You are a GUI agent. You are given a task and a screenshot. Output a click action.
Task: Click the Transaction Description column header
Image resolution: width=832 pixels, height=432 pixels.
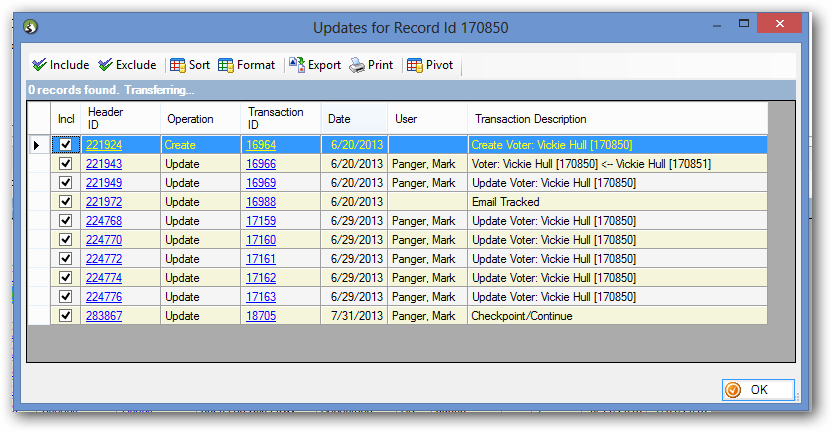(615, 119)
